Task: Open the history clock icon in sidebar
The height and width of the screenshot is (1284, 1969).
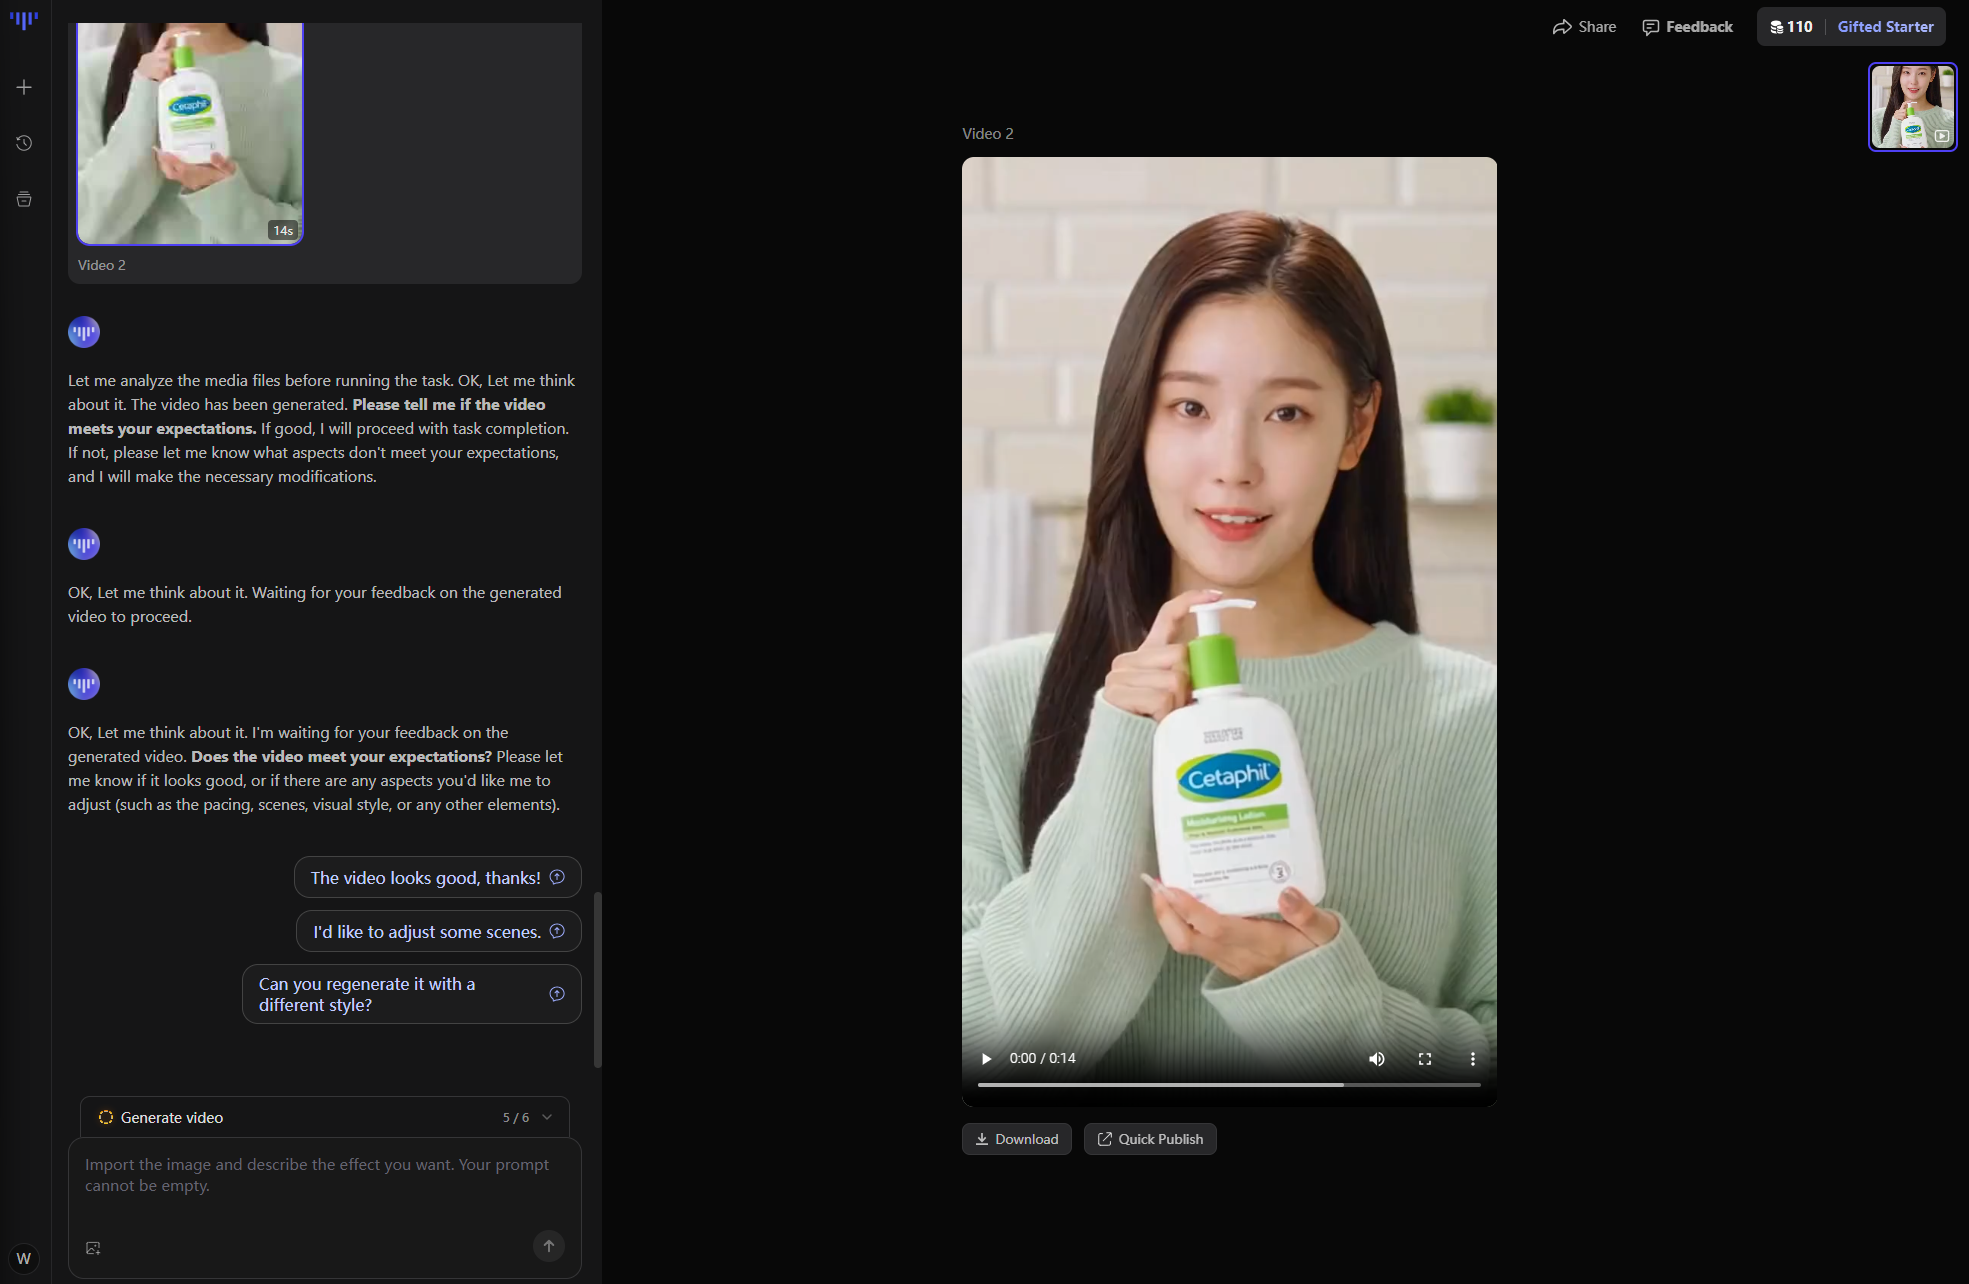Action: (x=24, y=143)
